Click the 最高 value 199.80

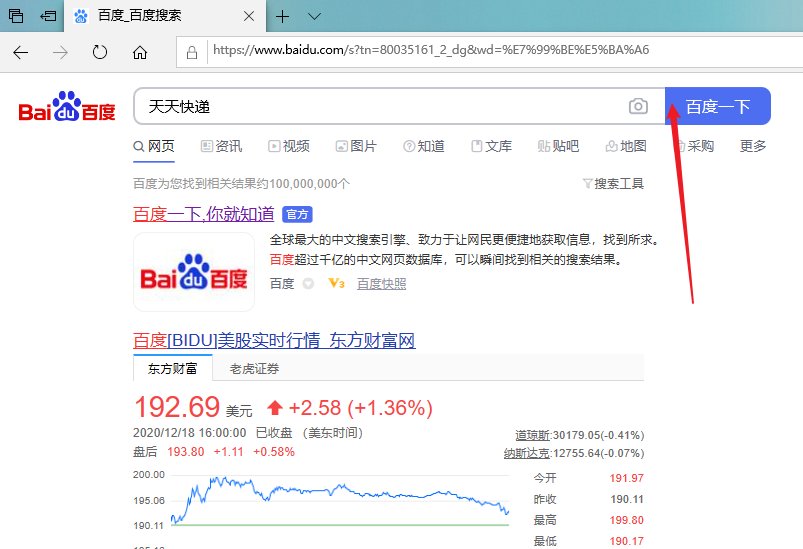pos(626,520)
